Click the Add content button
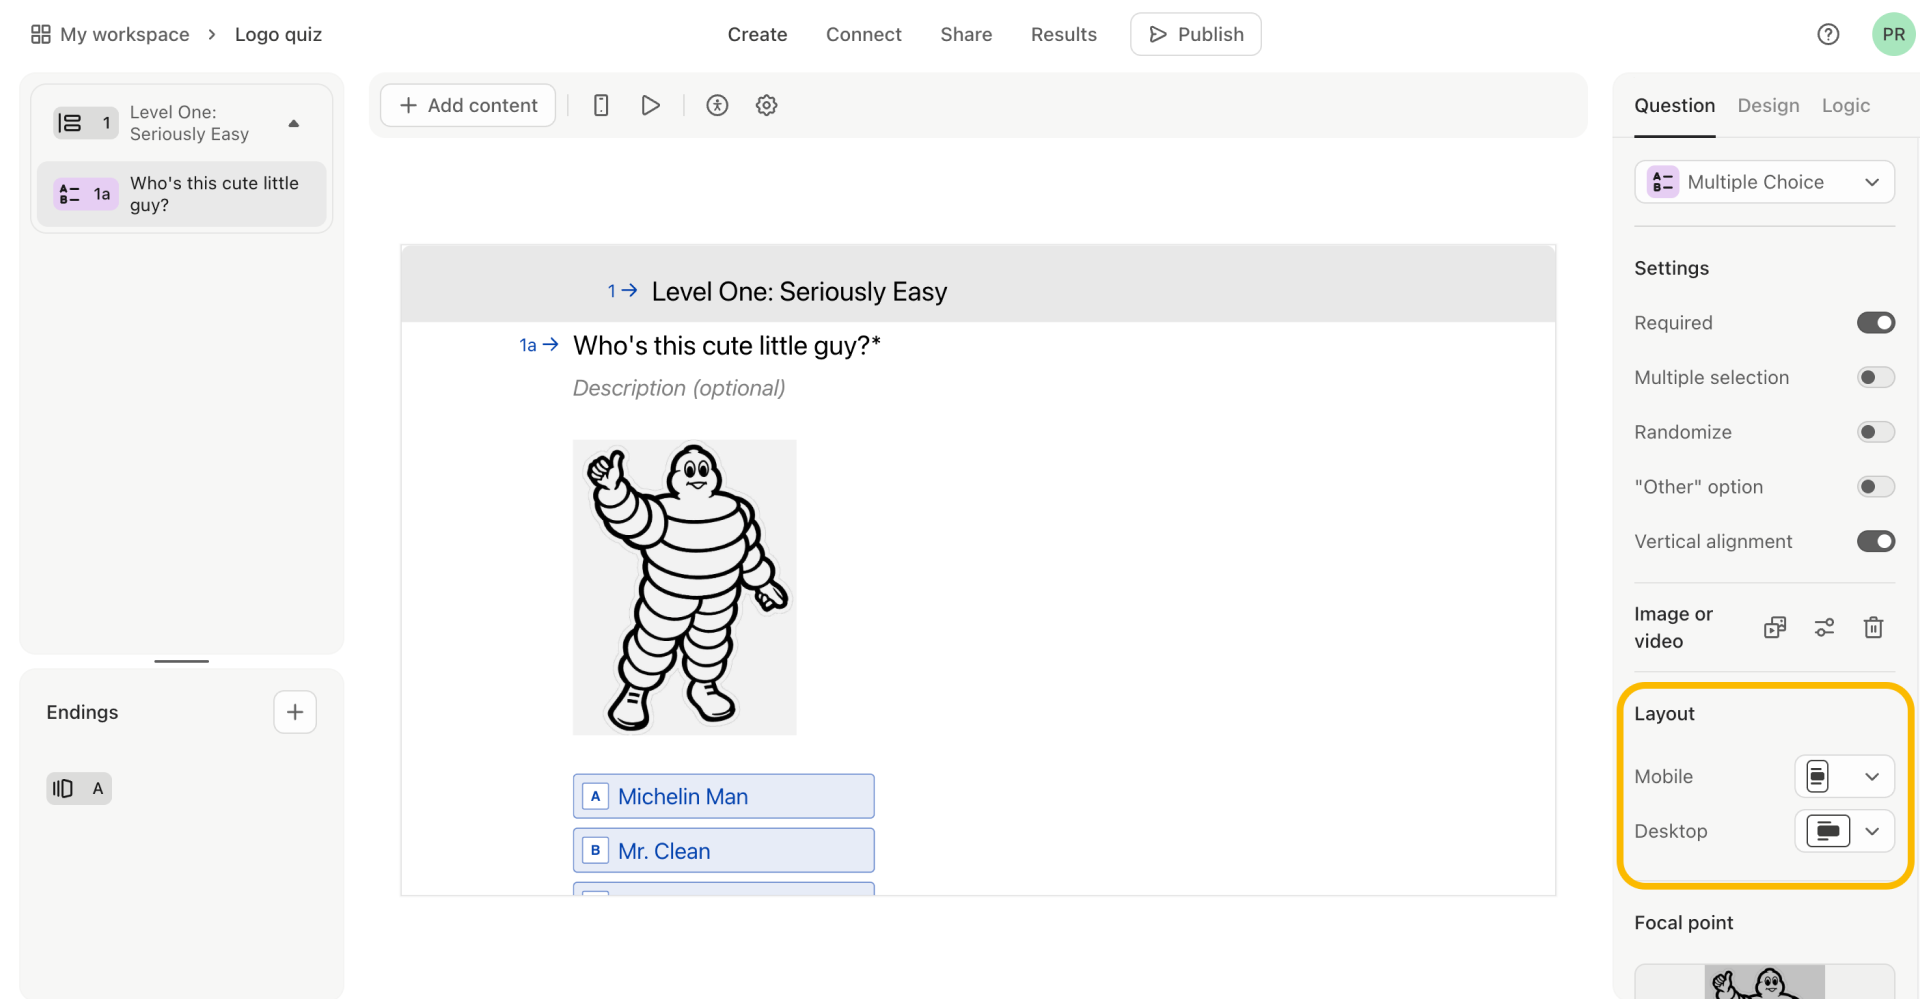The height and width of the screenshot is (999, 1920). 468,105
